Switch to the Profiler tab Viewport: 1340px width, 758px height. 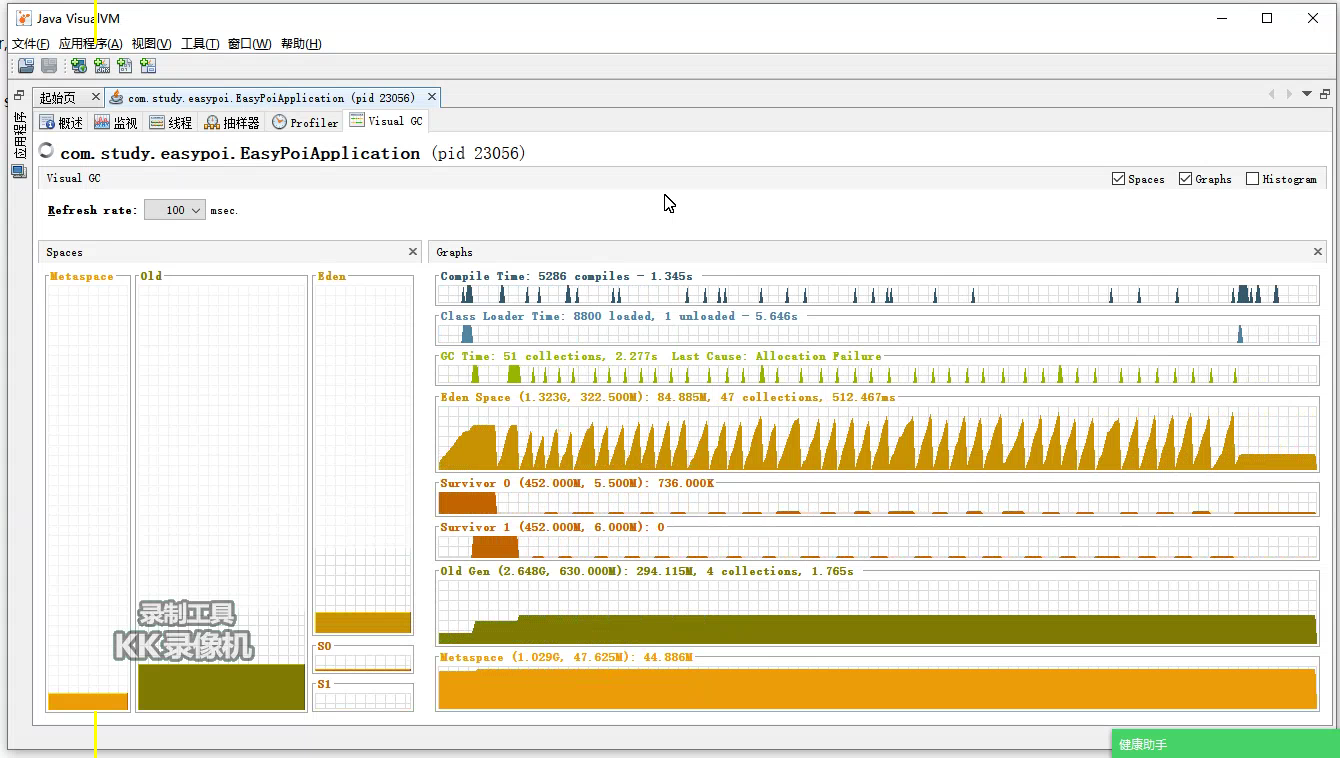305,122
